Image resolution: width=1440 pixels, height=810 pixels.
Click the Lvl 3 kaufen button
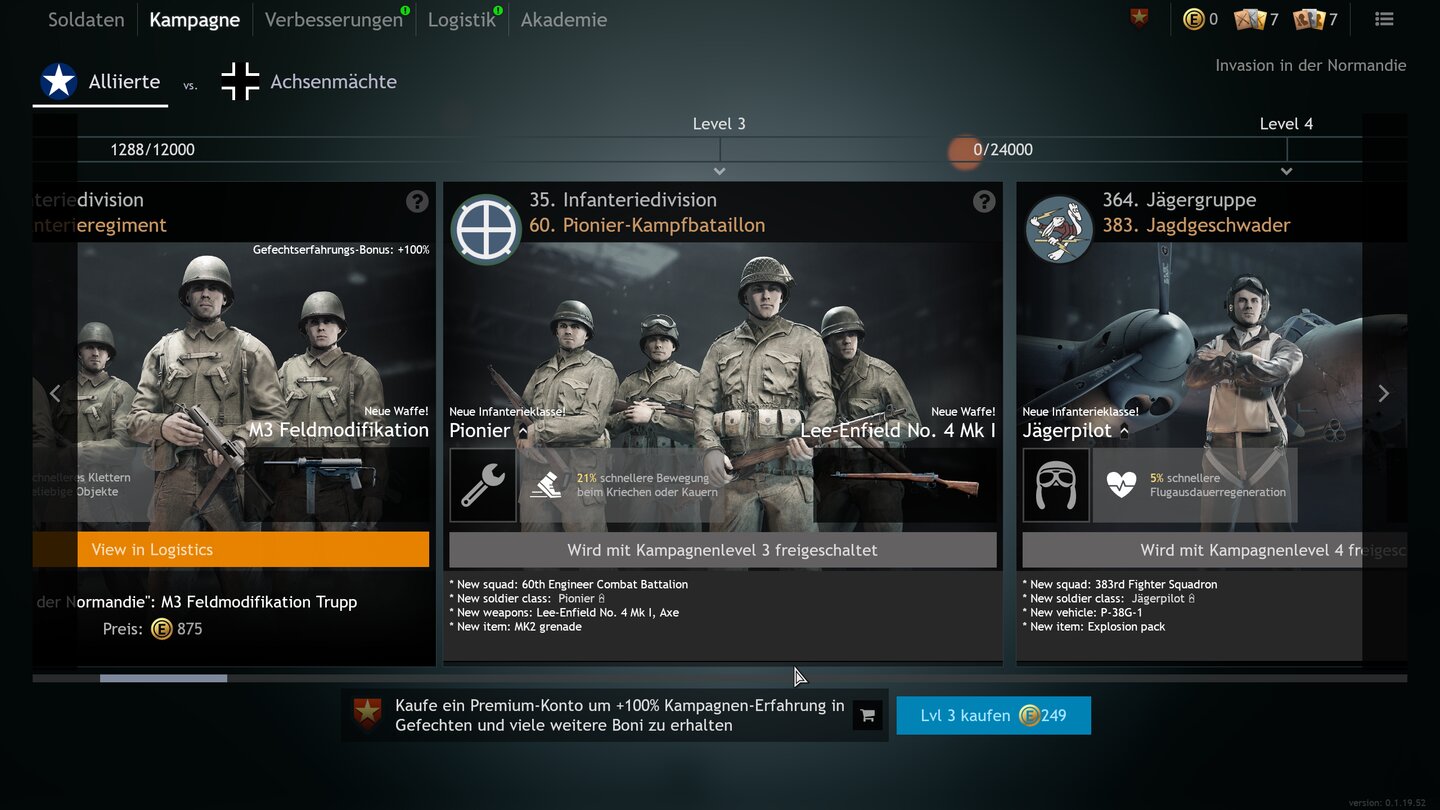click(992, 716)
